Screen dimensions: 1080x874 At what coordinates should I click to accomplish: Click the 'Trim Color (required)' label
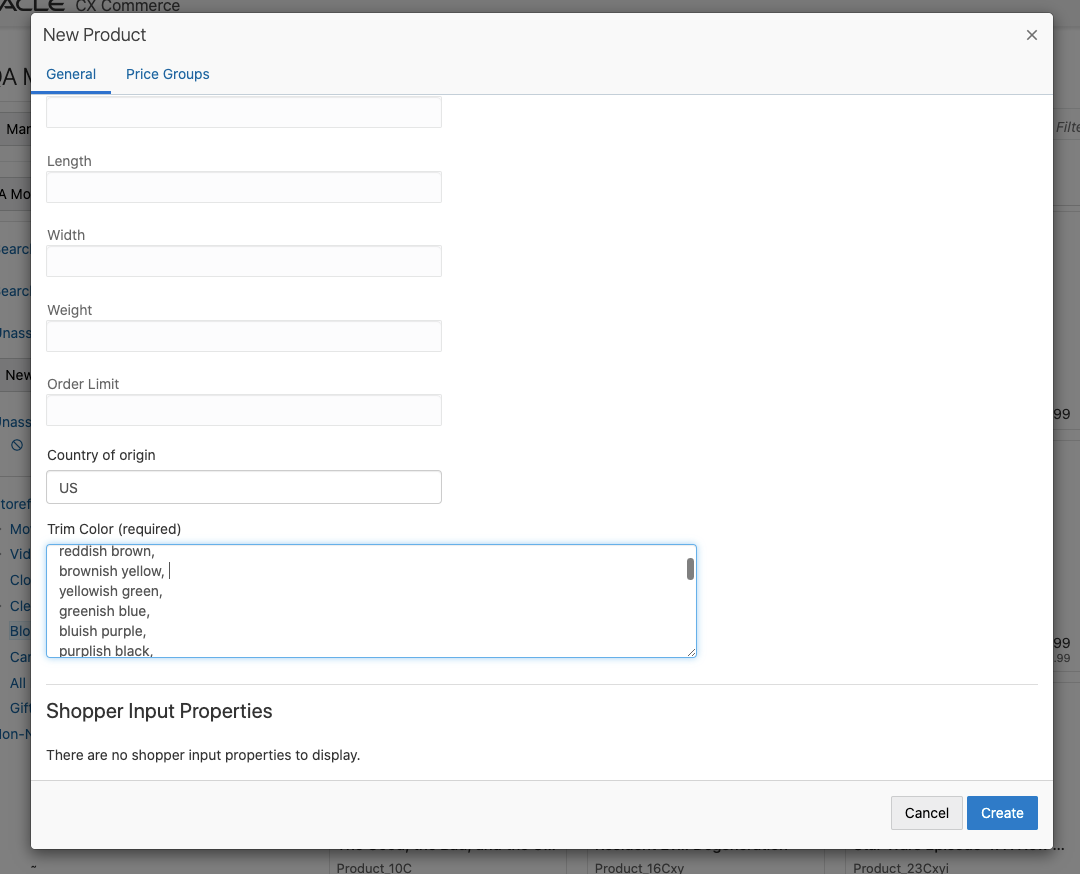pyautogui.click(x=114, y=529)
